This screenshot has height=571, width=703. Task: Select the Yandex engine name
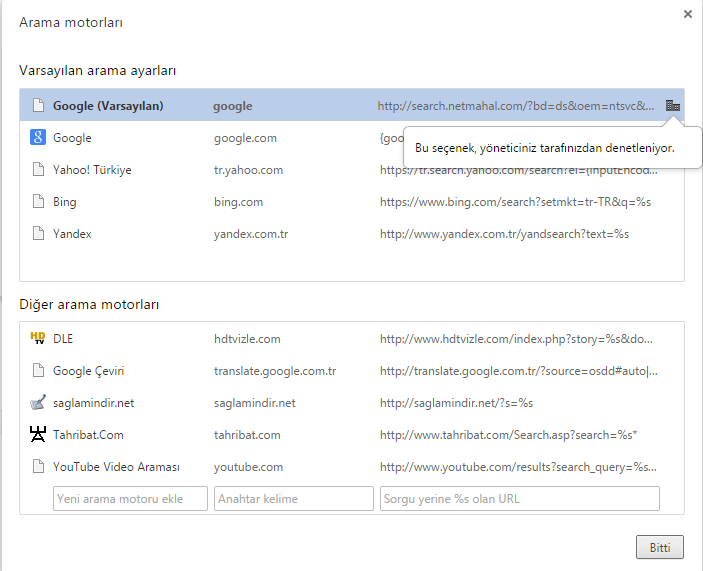tap(72, 234)
